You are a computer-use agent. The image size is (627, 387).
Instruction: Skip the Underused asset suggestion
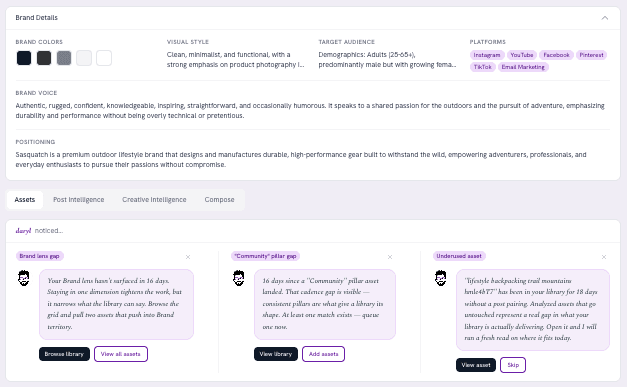513,365
